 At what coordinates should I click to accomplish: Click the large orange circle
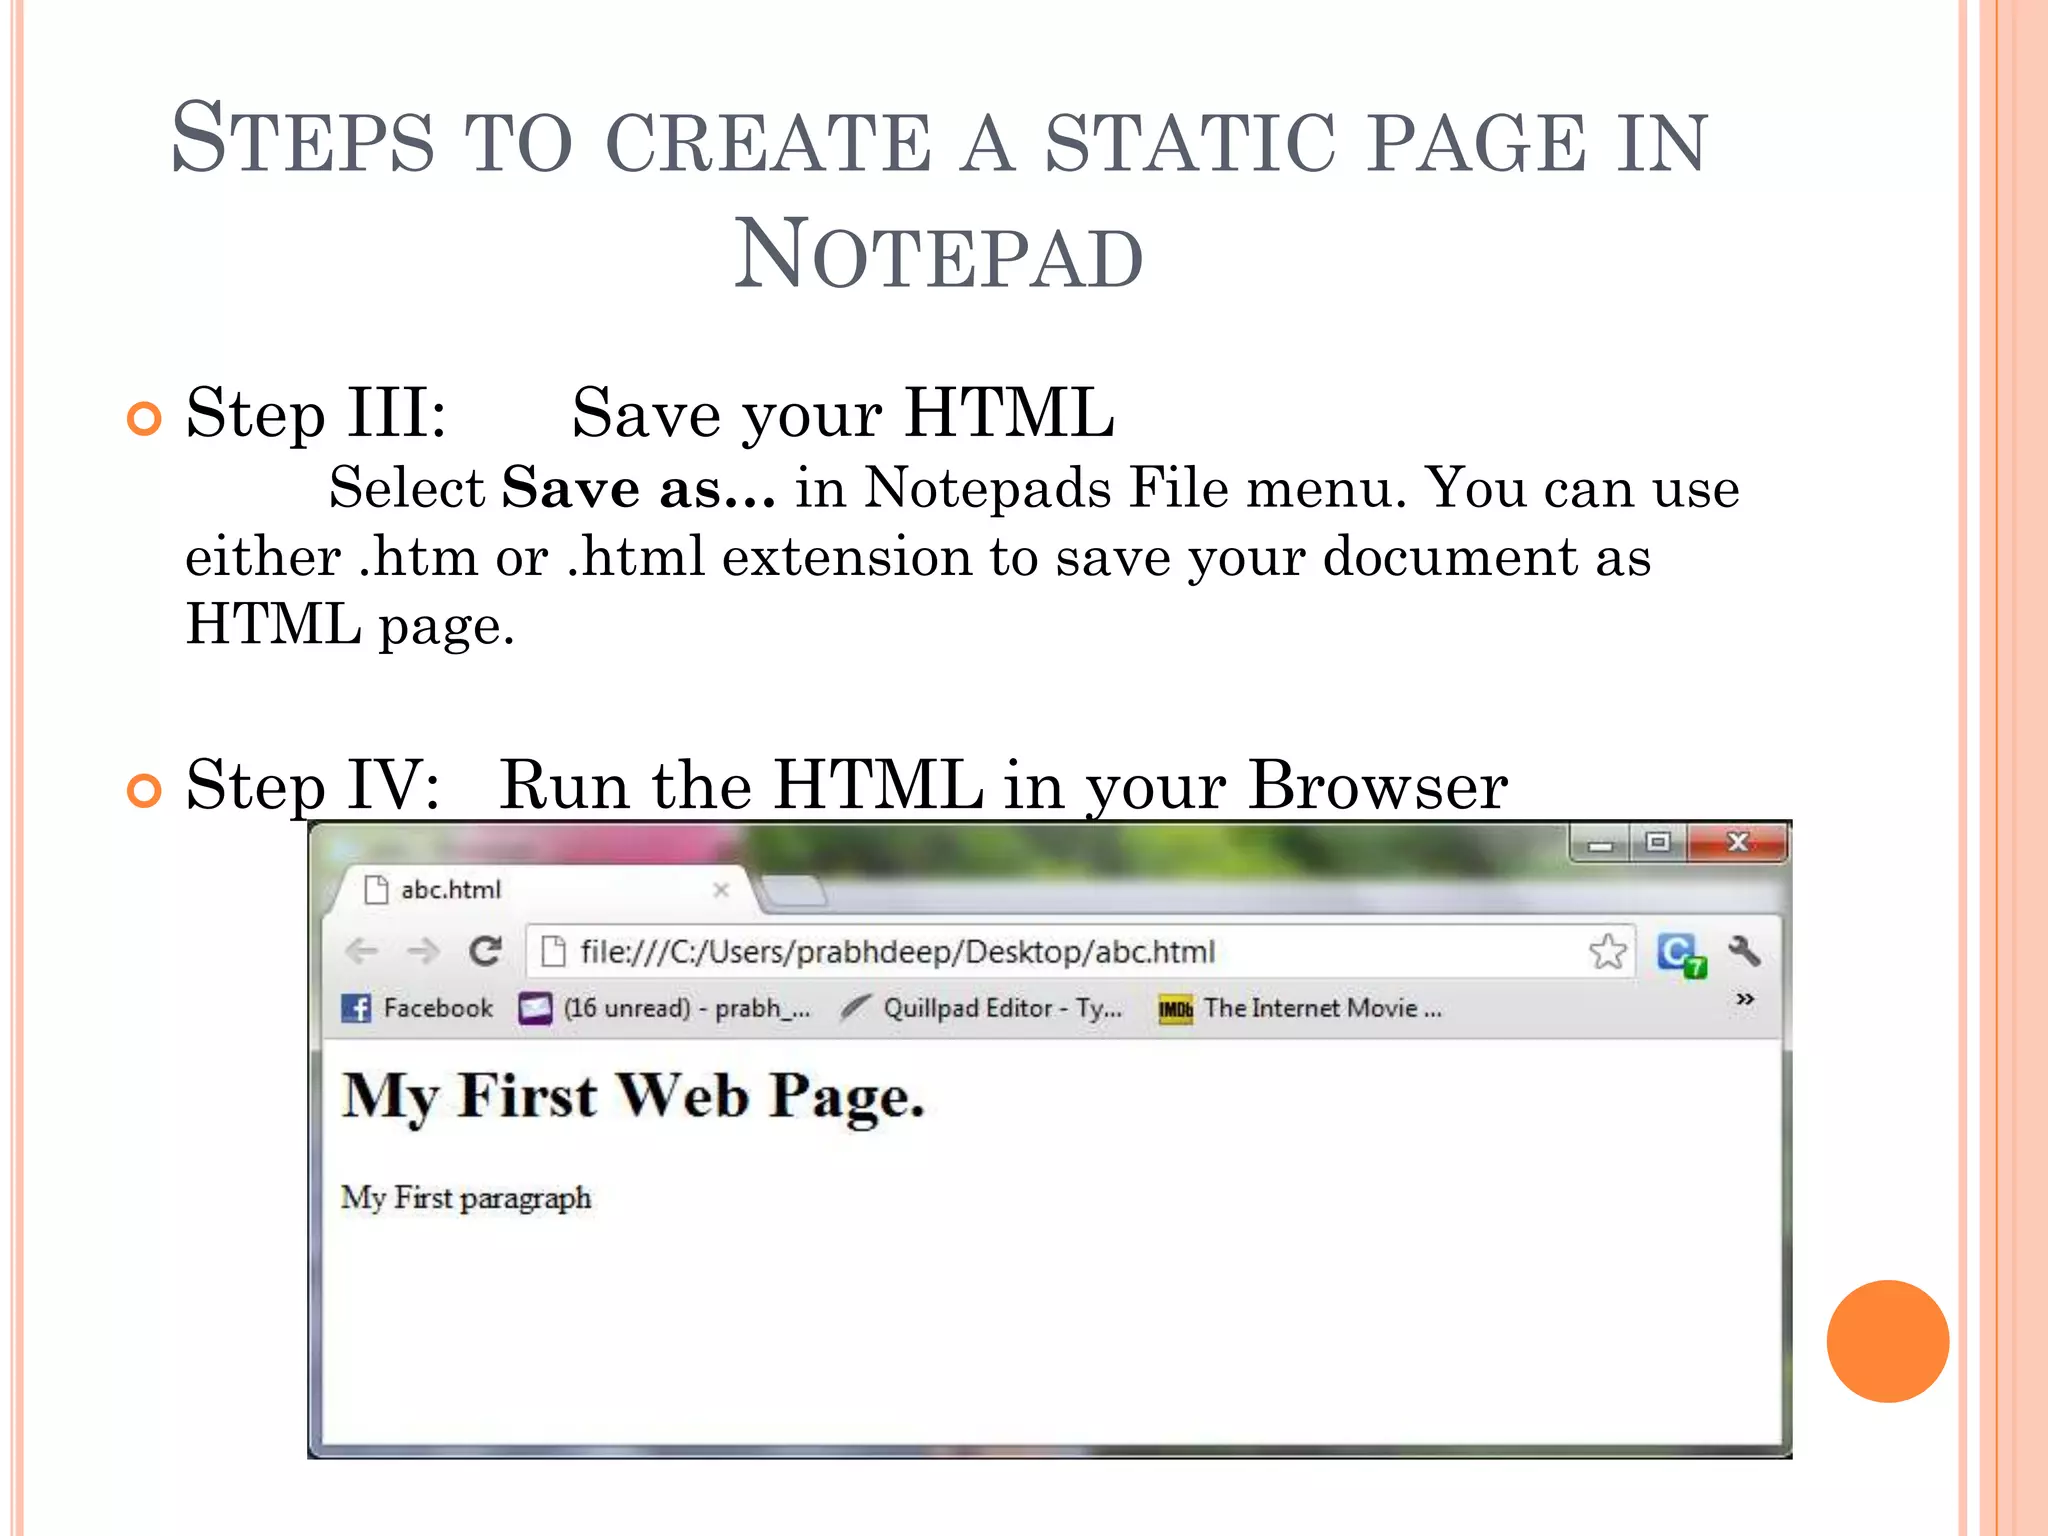tap(1887, 1341)
